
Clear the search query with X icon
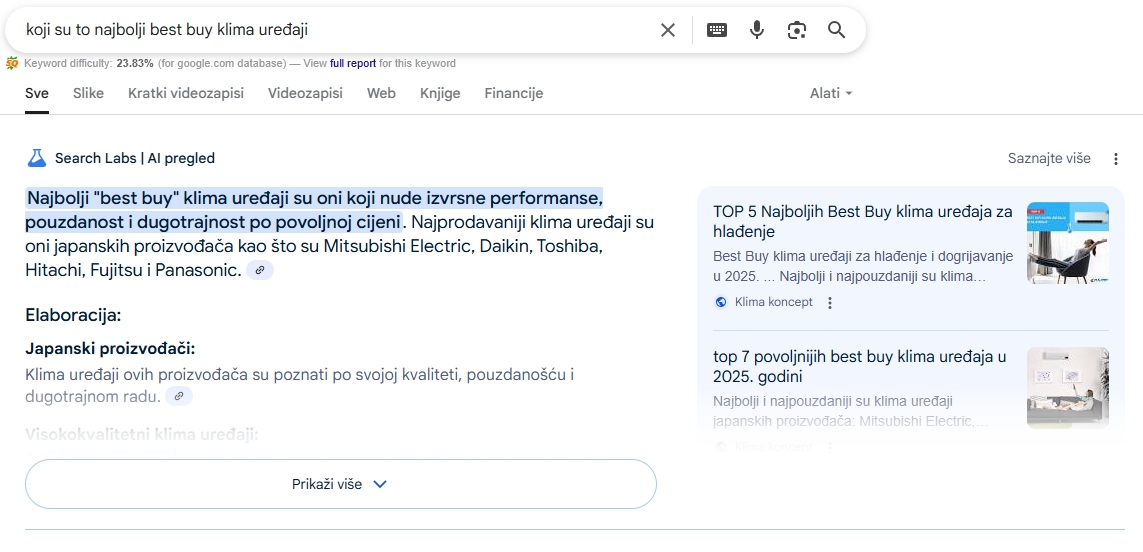668,30
